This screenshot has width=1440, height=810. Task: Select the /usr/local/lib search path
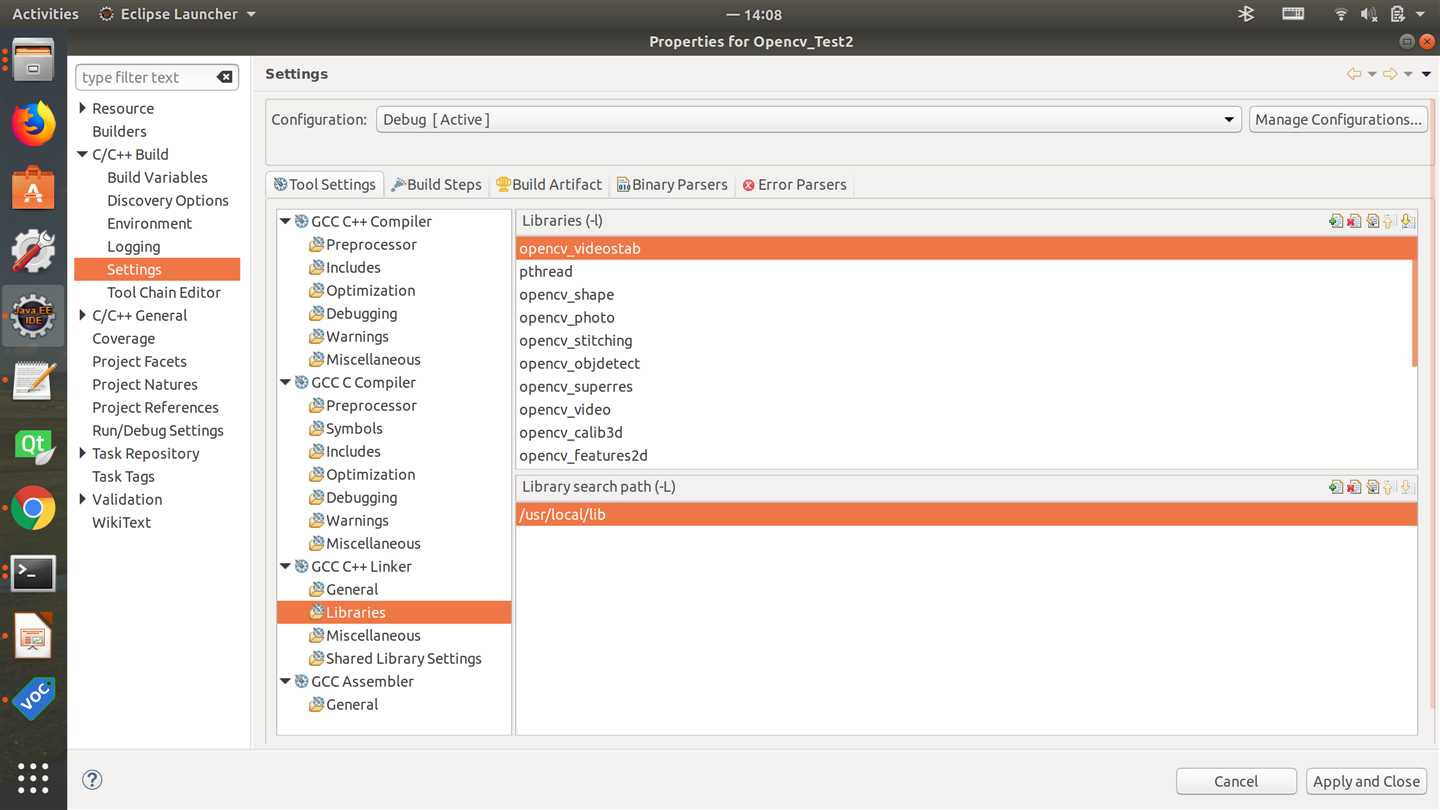tap(967, 514)
